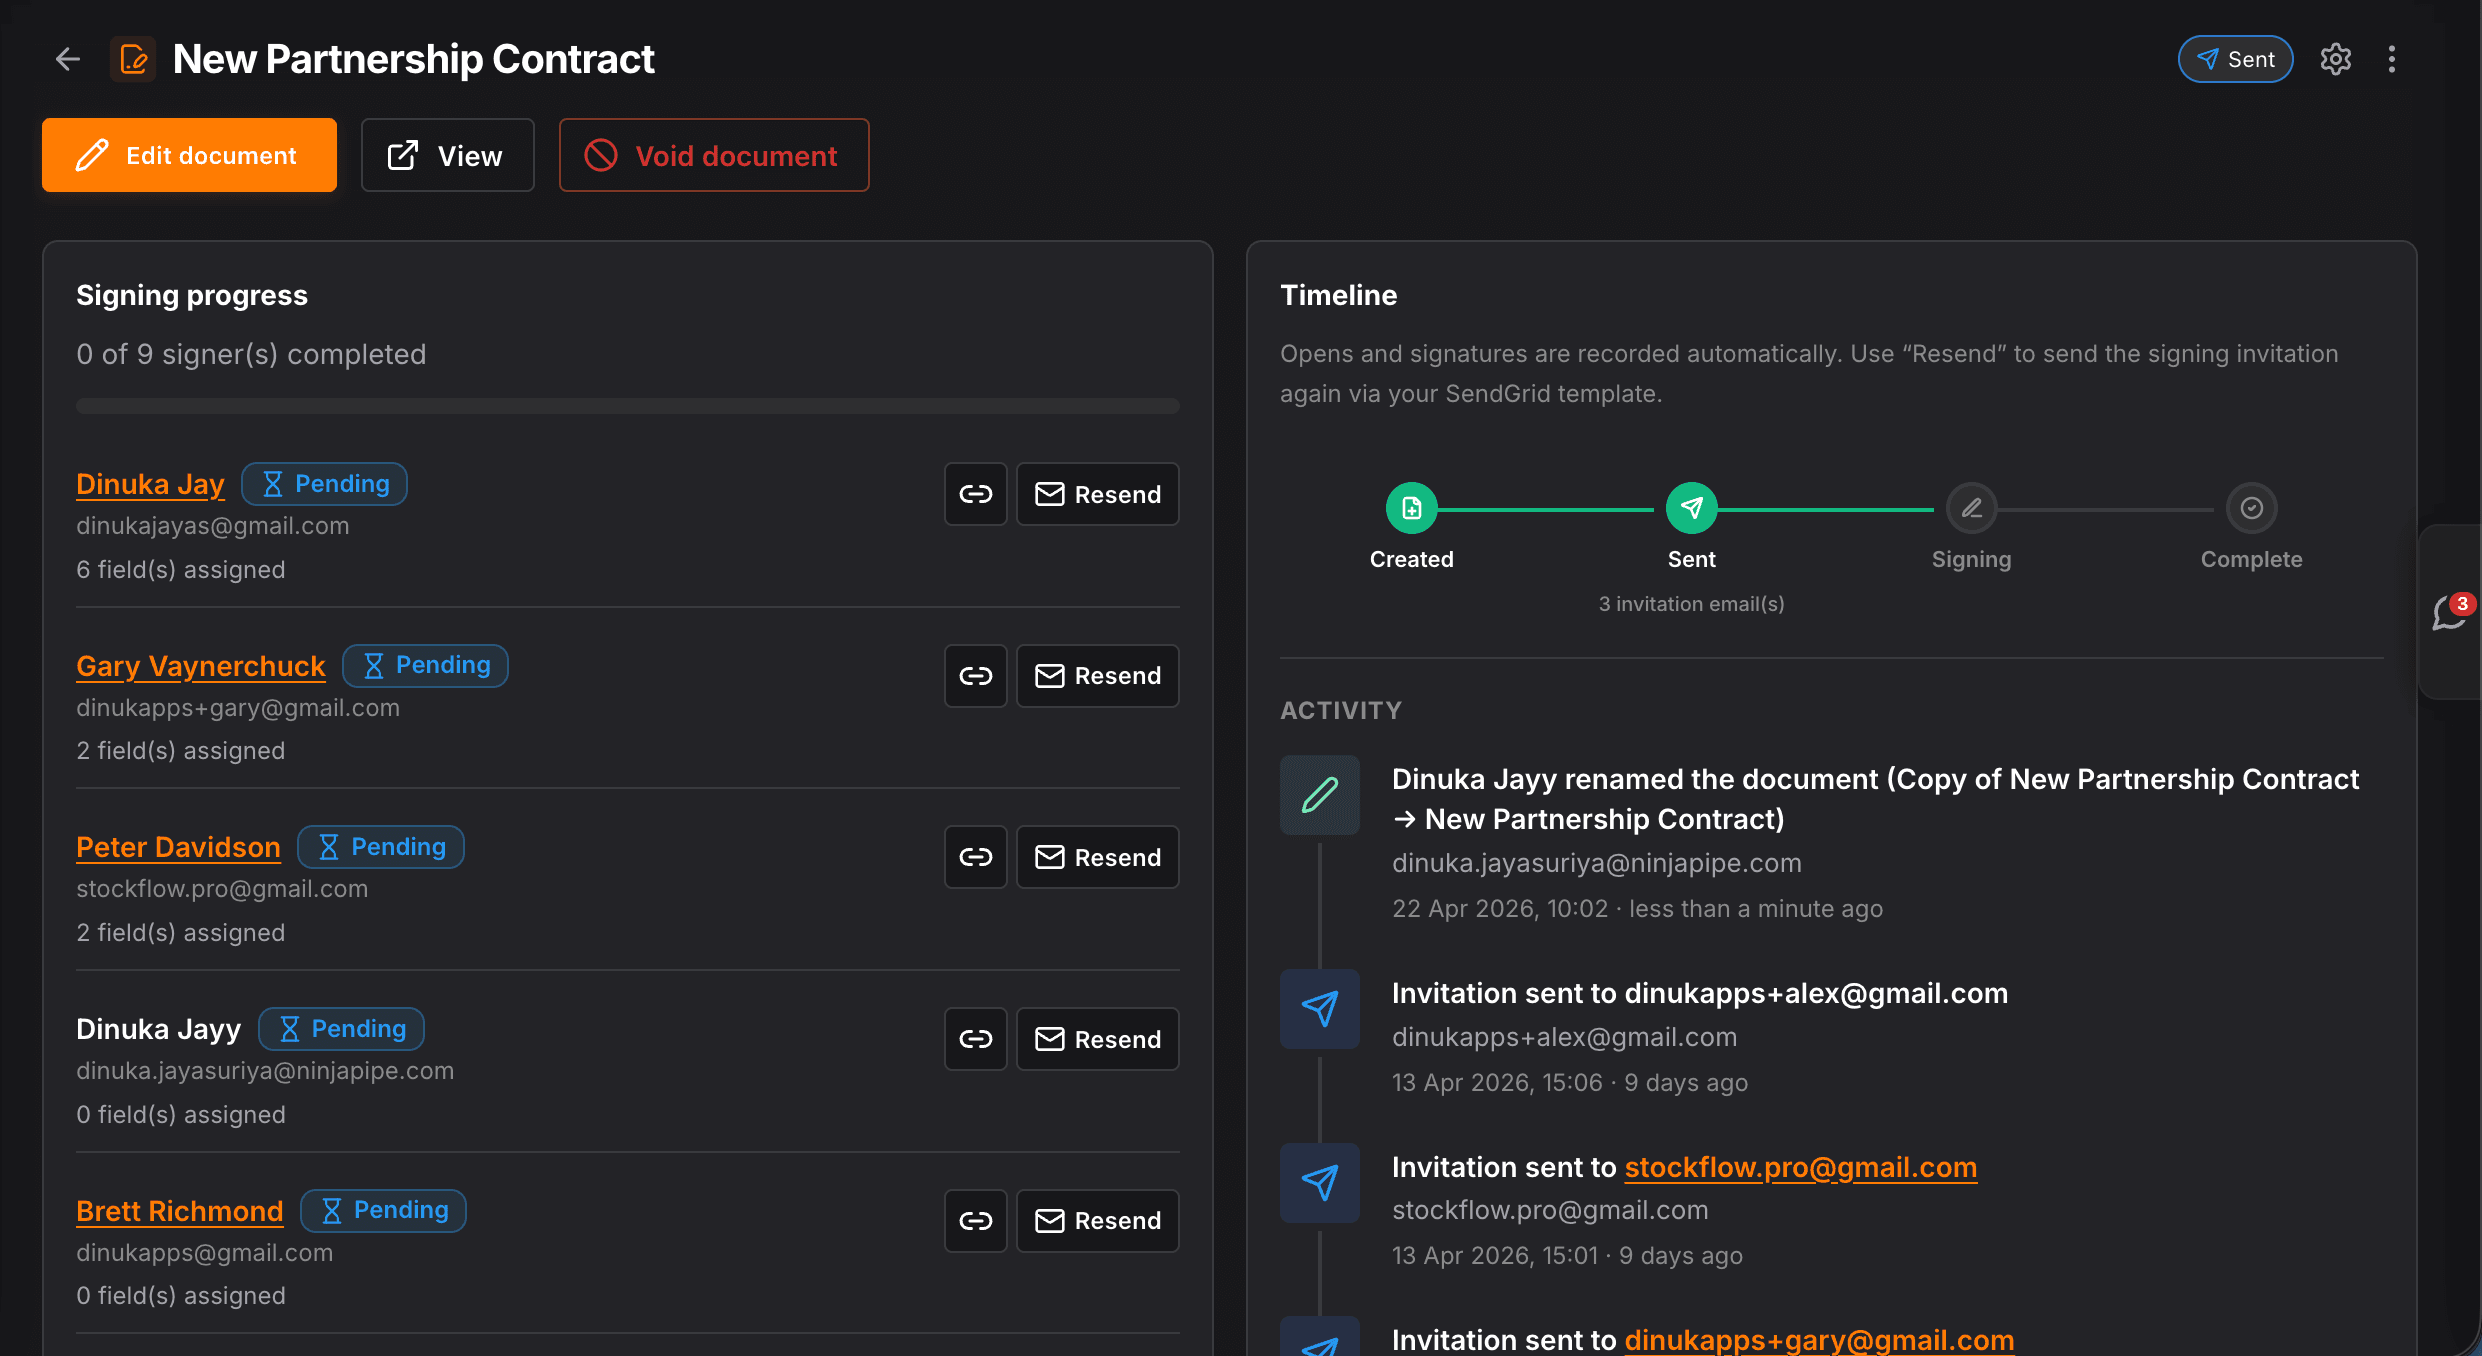Viewport: 2482px width, 1356px height.
Task: Open Peter Davidson's signer link
Action: pos(178,847)
